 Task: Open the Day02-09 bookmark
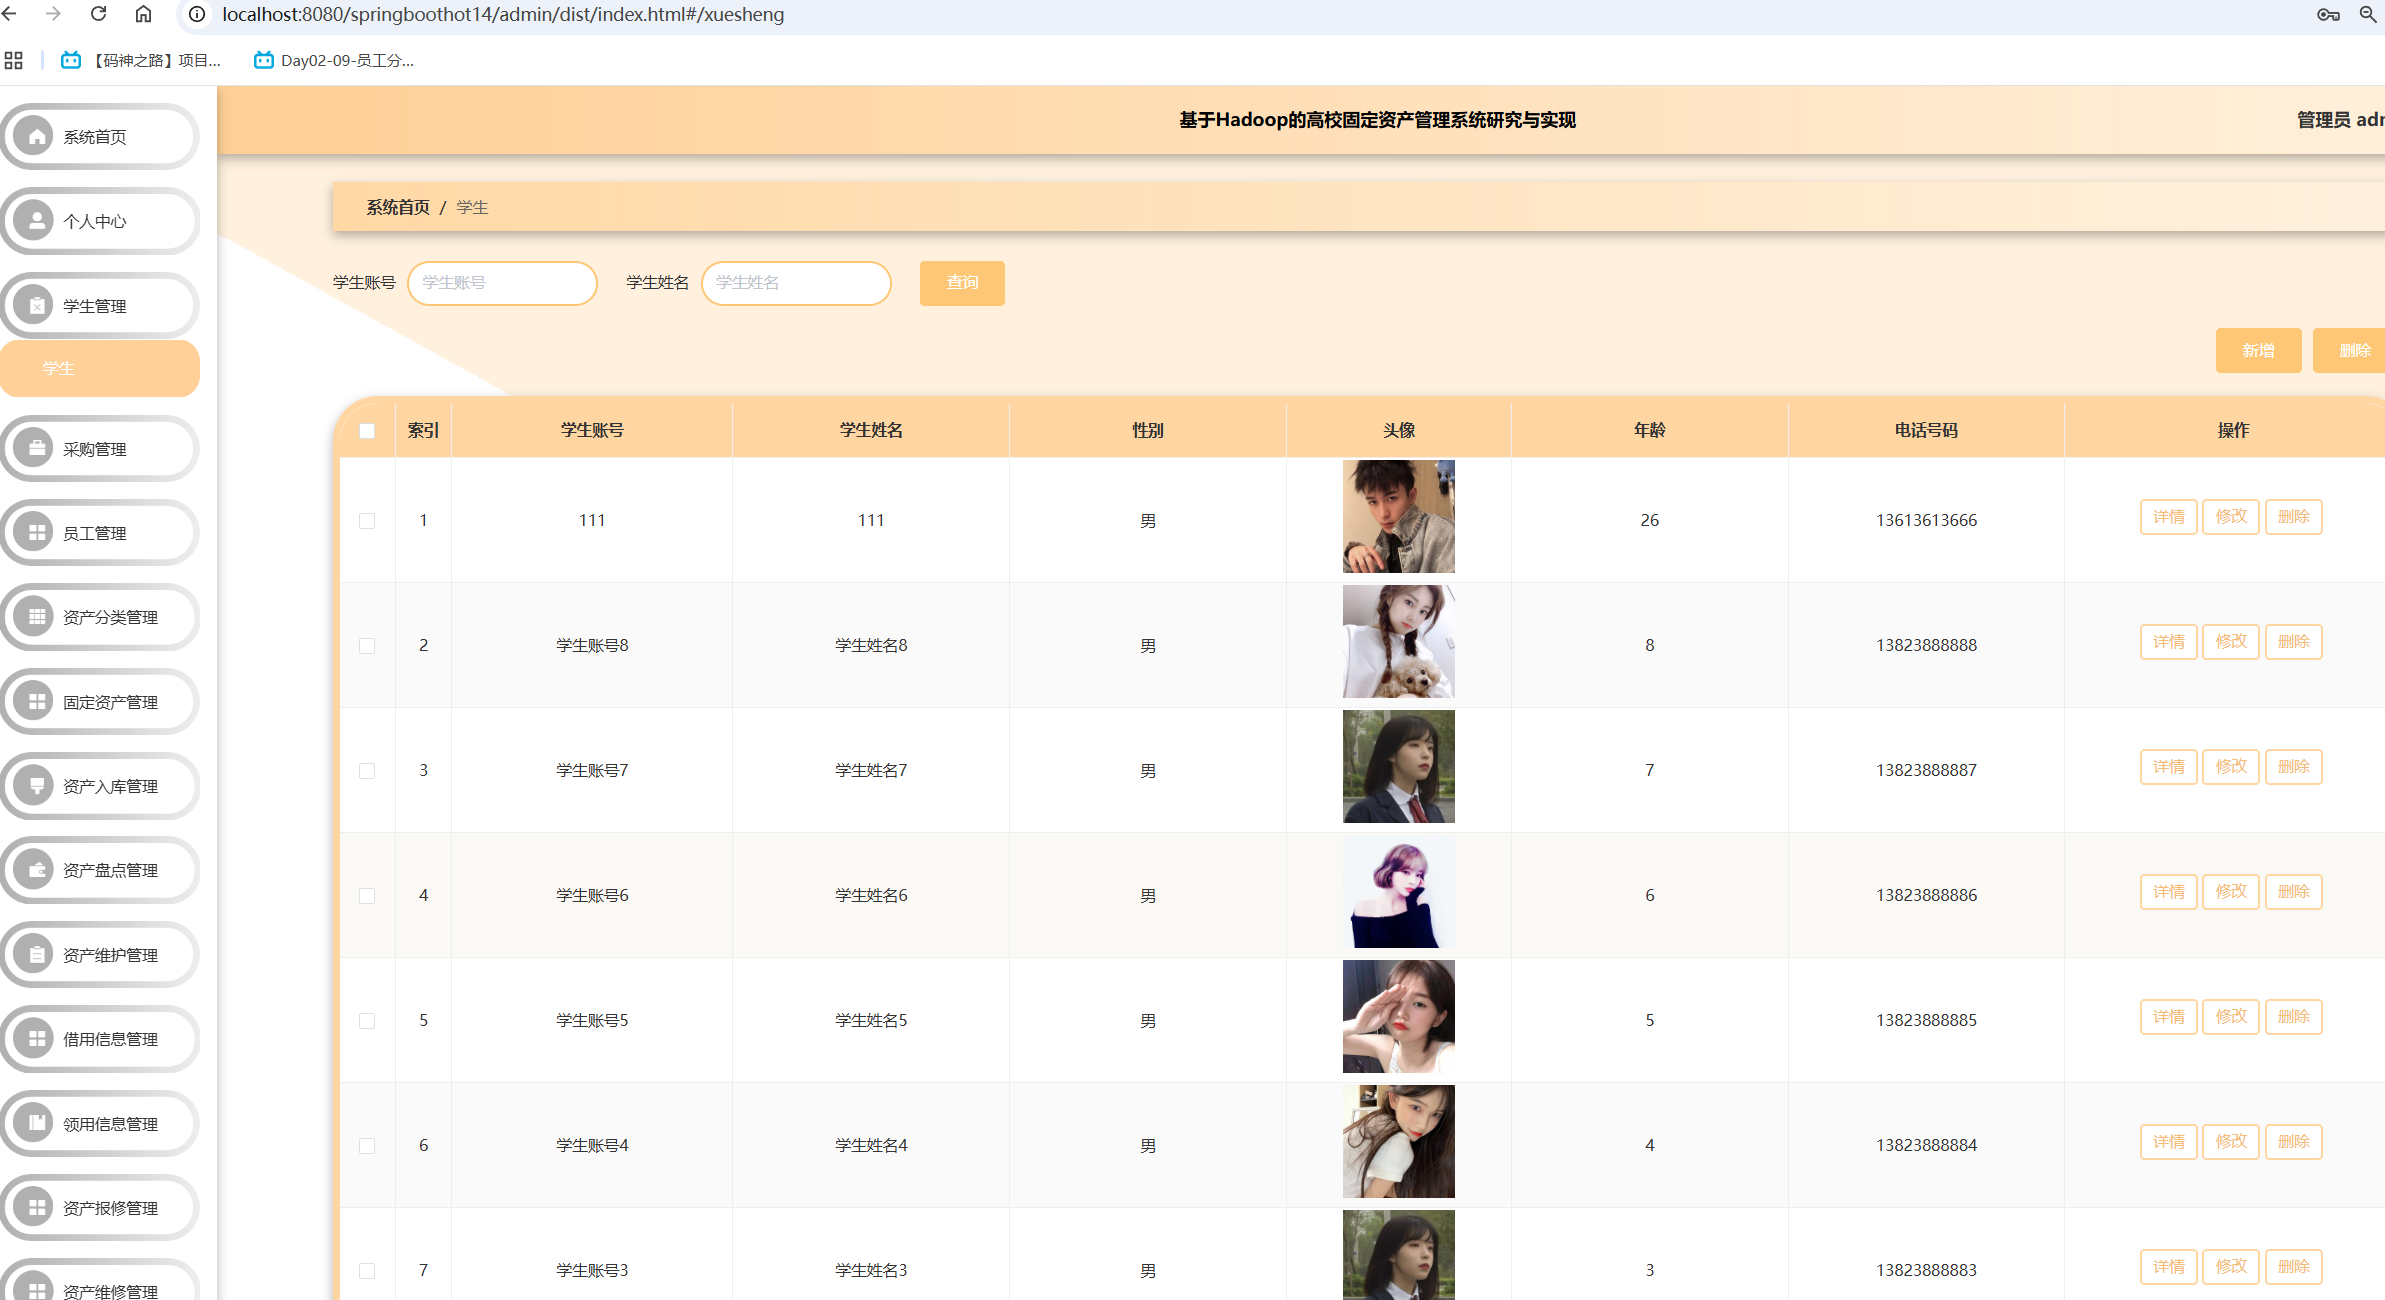click(x=334, y=60)
